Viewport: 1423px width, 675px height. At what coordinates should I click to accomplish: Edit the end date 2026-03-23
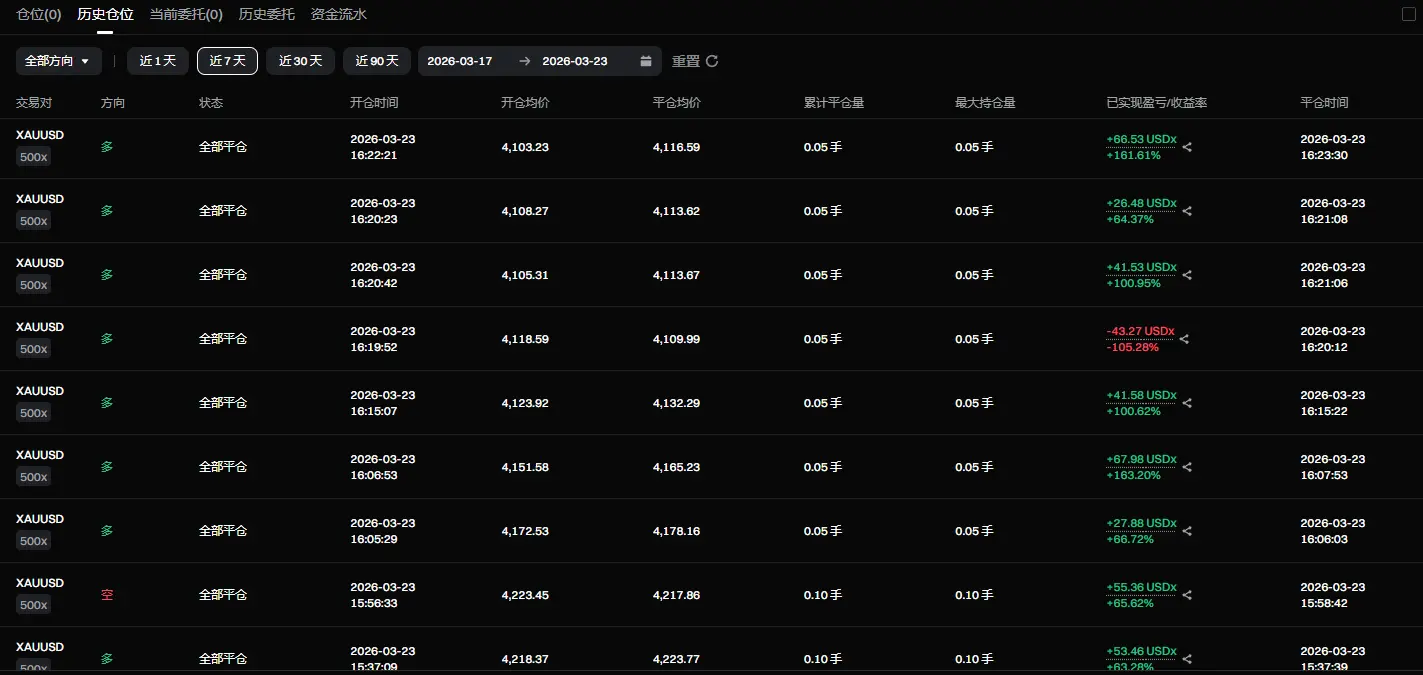pyautogui.click(x=575, y=61)
